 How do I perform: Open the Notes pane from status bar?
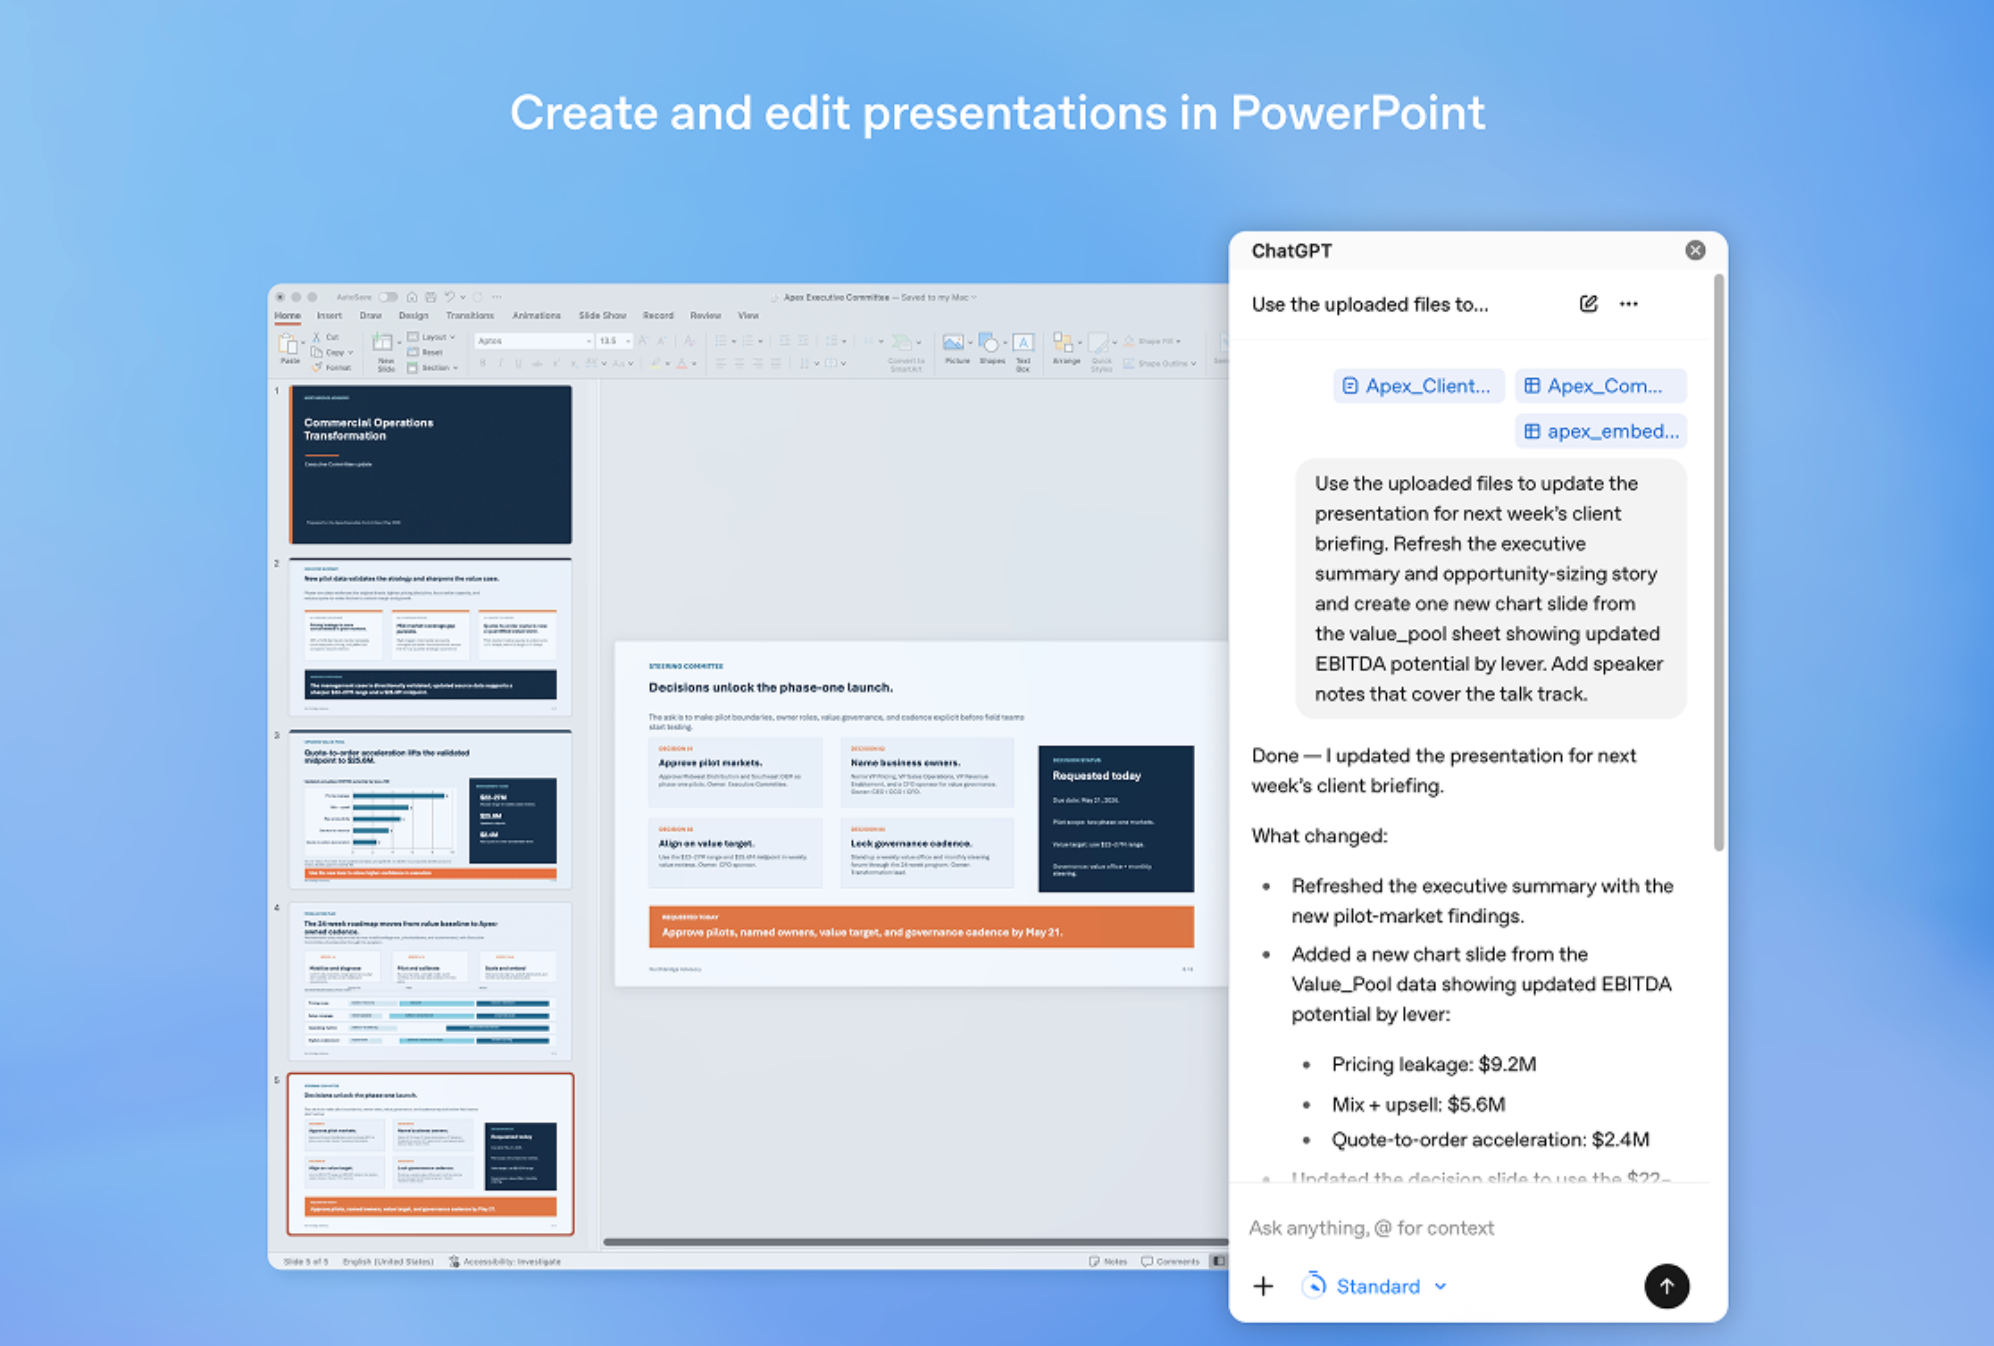[1108, 1261]
